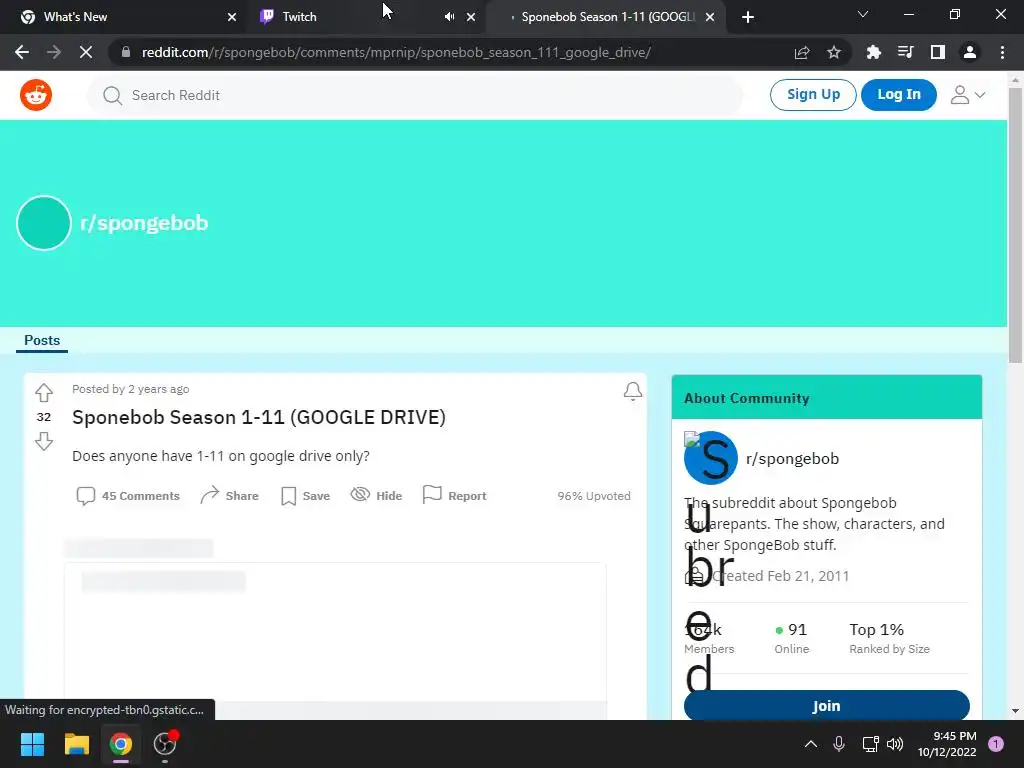1024x768 pixels.
Task: Open the network tray icon
Action: 870,744
